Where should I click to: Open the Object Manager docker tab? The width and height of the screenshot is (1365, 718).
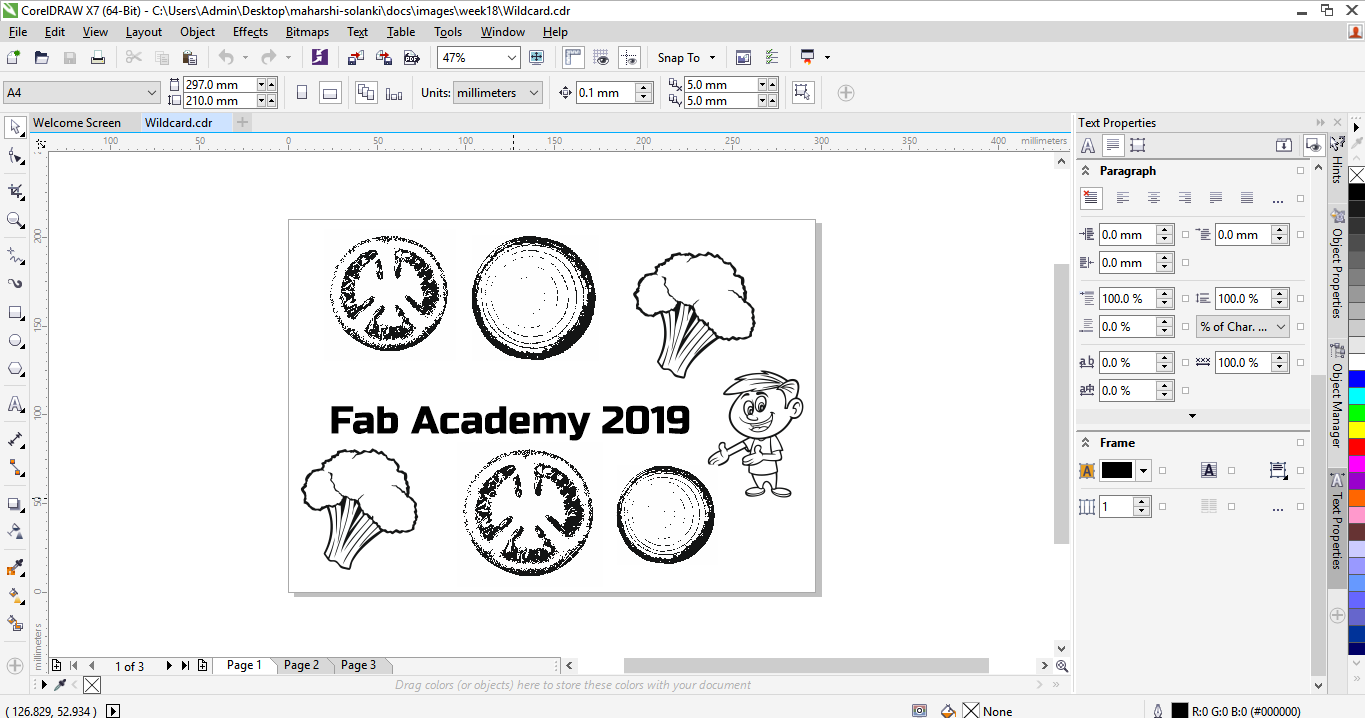pos(1336,396)
